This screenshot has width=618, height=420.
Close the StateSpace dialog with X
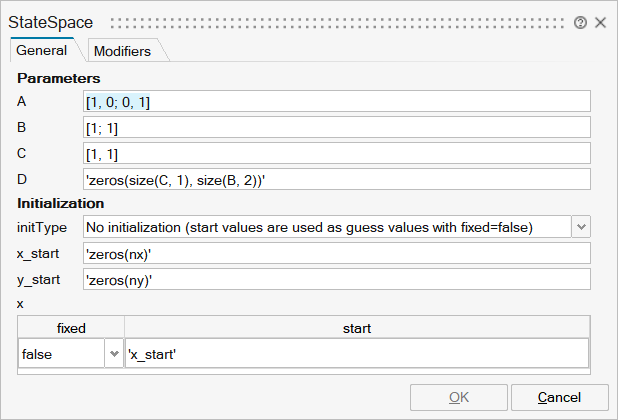pyautogui.click(x=600, y=22)
